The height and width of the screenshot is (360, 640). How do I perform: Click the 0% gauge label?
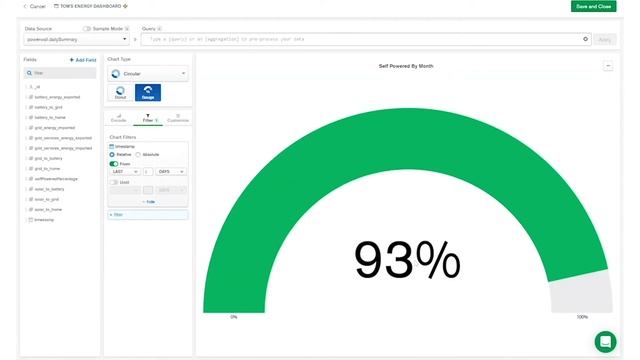point(234,317)
